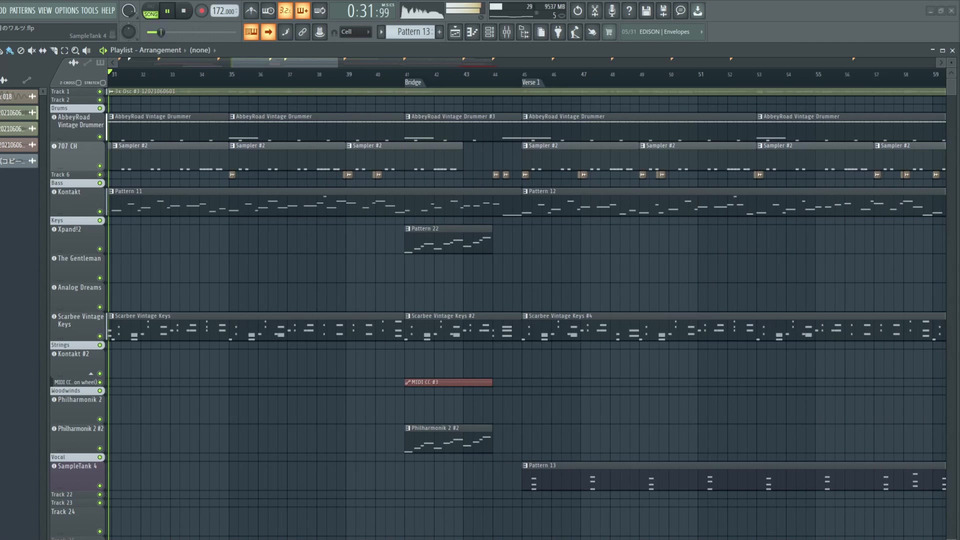The image size is (960, 540).
Task: Select the red MIDI CC #3 automation clip
Action: coord(448,382)
